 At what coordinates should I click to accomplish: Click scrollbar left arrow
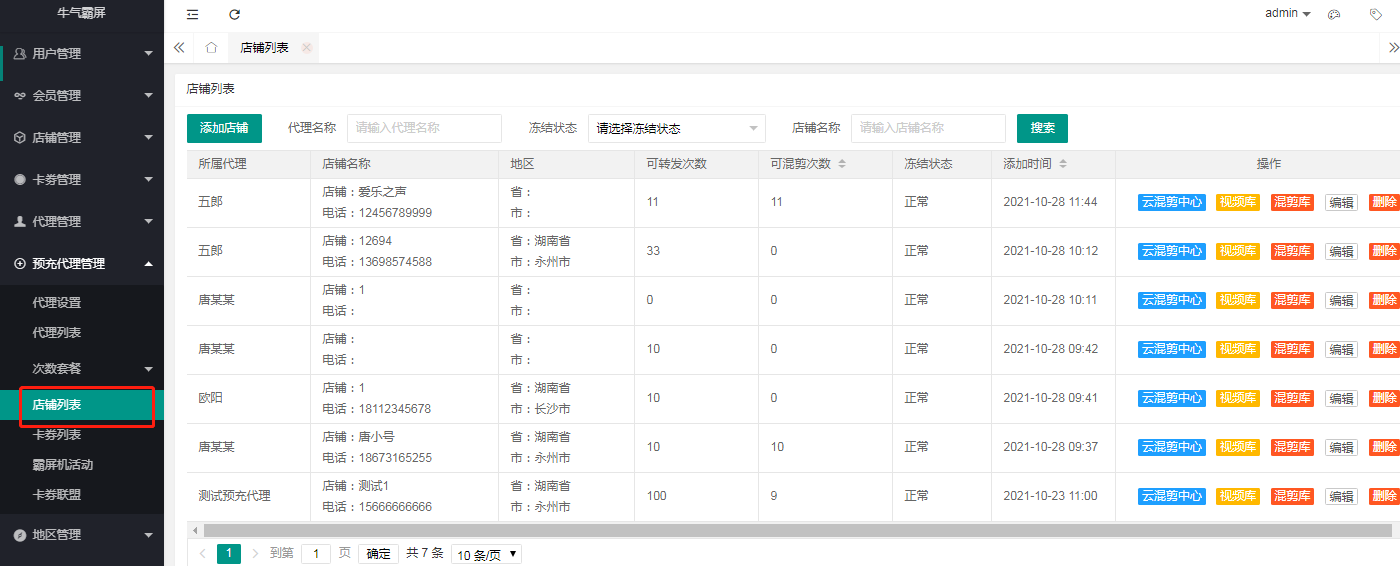(195, 530)
